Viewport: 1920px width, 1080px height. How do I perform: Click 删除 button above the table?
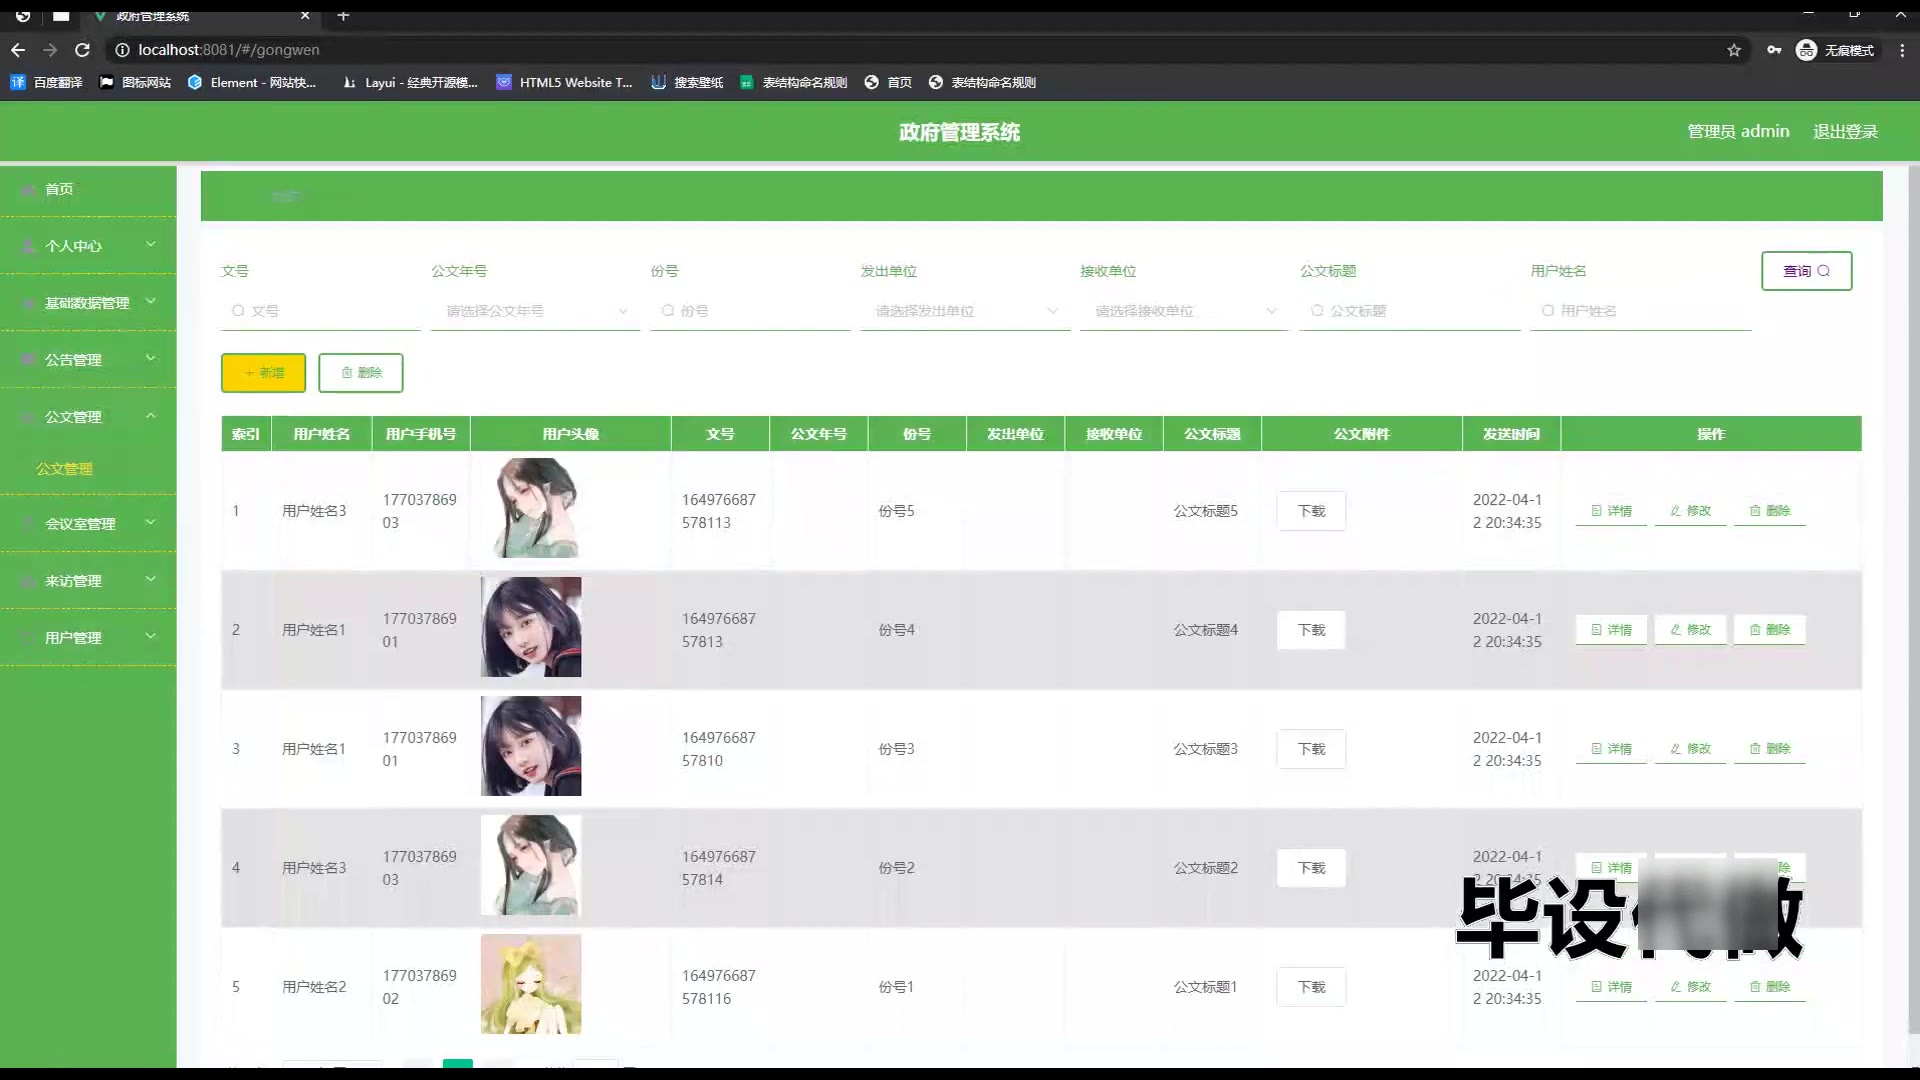(360, 373)
